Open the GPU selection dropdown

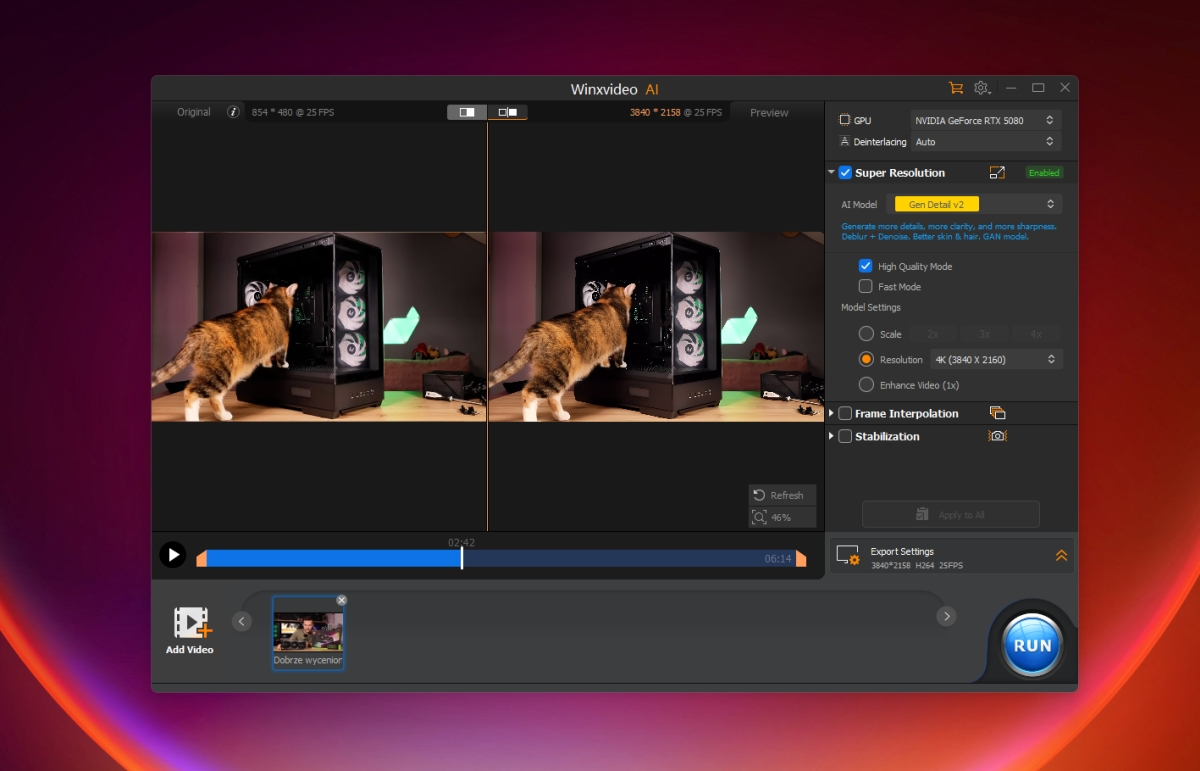point(985,120)
